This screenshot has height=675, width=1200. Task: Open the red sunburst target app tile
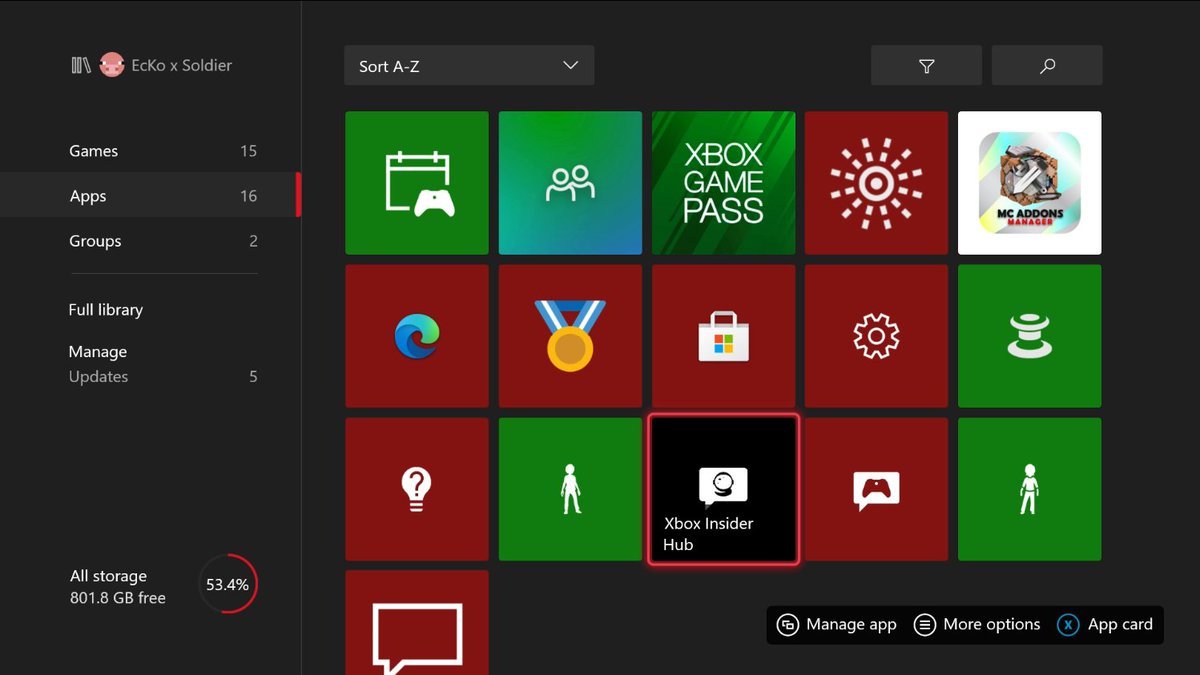click(x=876, y=183)
